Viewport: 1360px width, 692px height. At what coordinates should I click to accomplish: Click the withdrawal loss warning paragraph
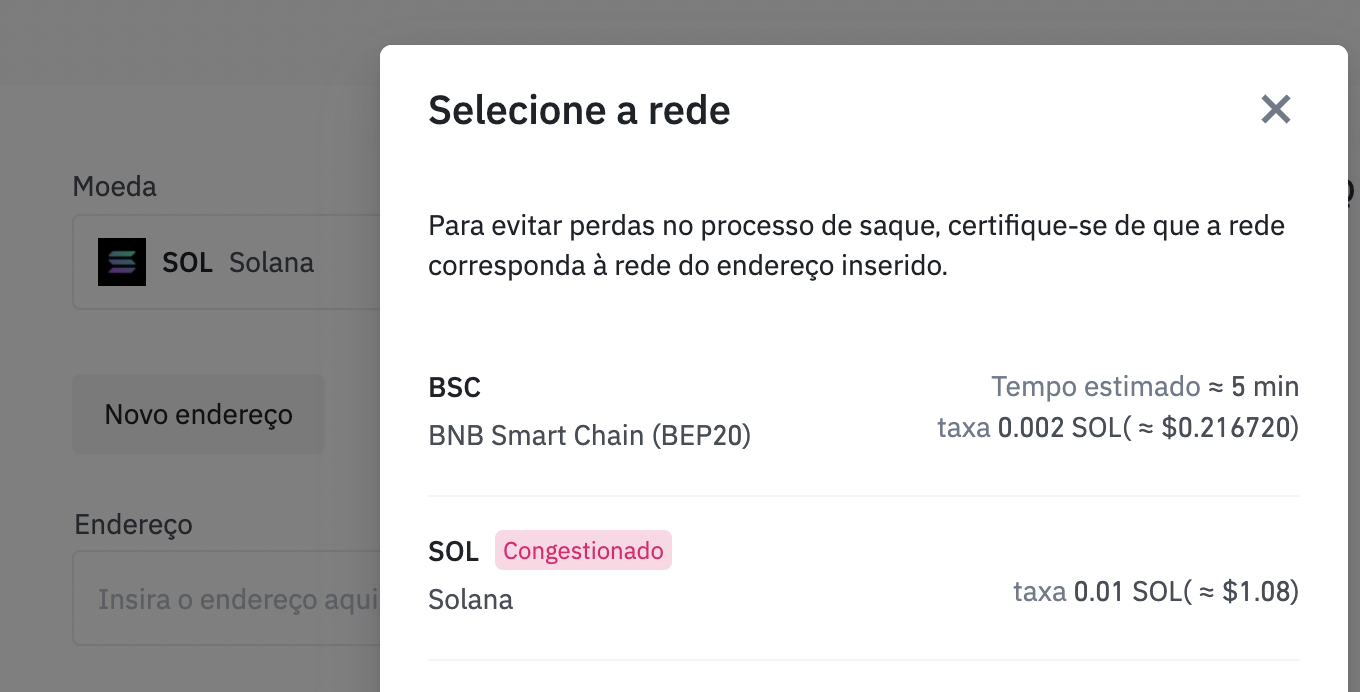pos(856,246)
